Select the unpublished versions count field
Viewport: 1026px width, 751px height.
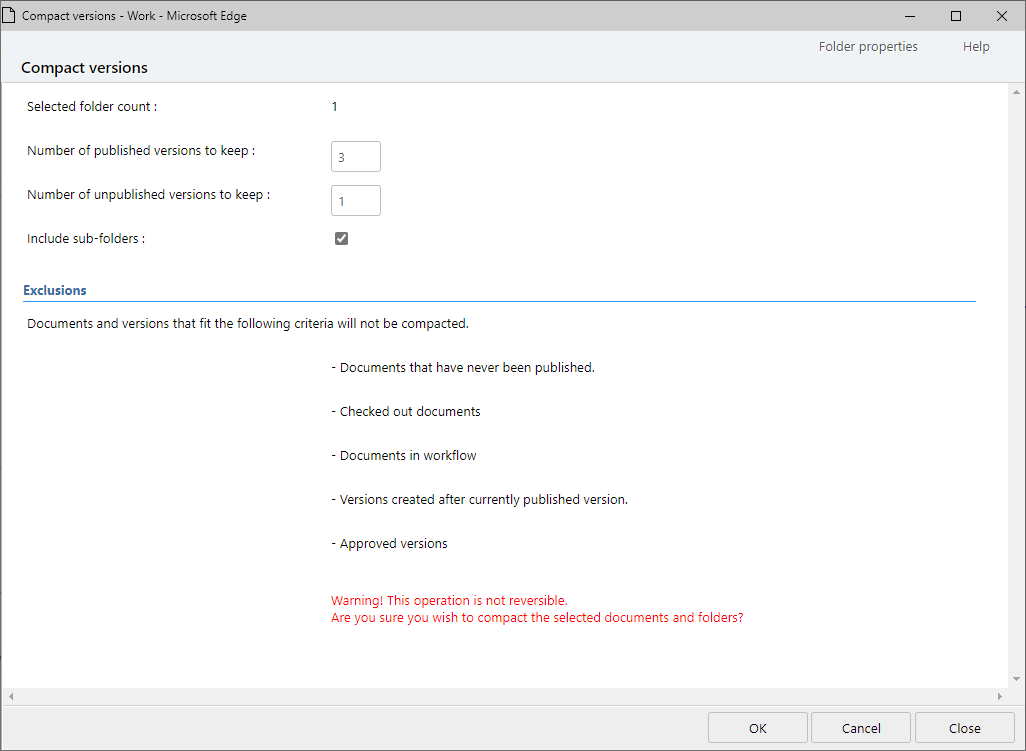click(x=355, y=200)
